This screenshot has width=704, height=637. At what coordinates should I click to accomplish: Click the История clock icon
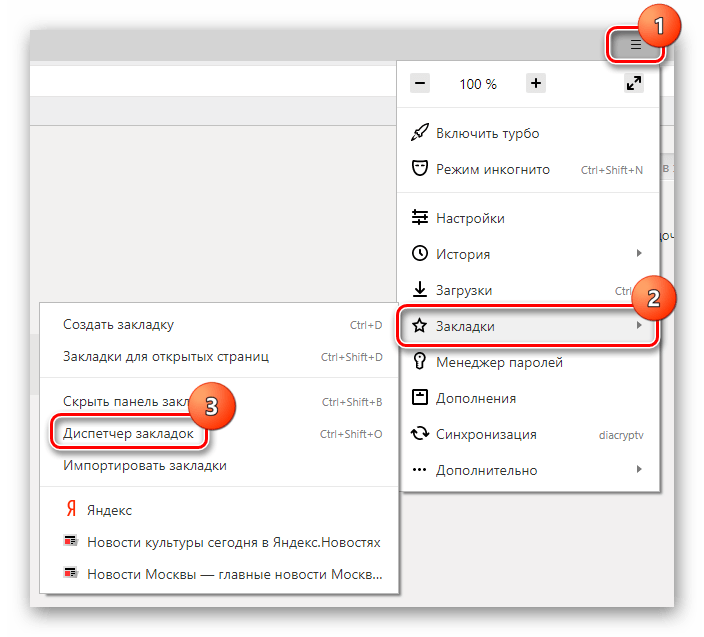click(420, 254)
